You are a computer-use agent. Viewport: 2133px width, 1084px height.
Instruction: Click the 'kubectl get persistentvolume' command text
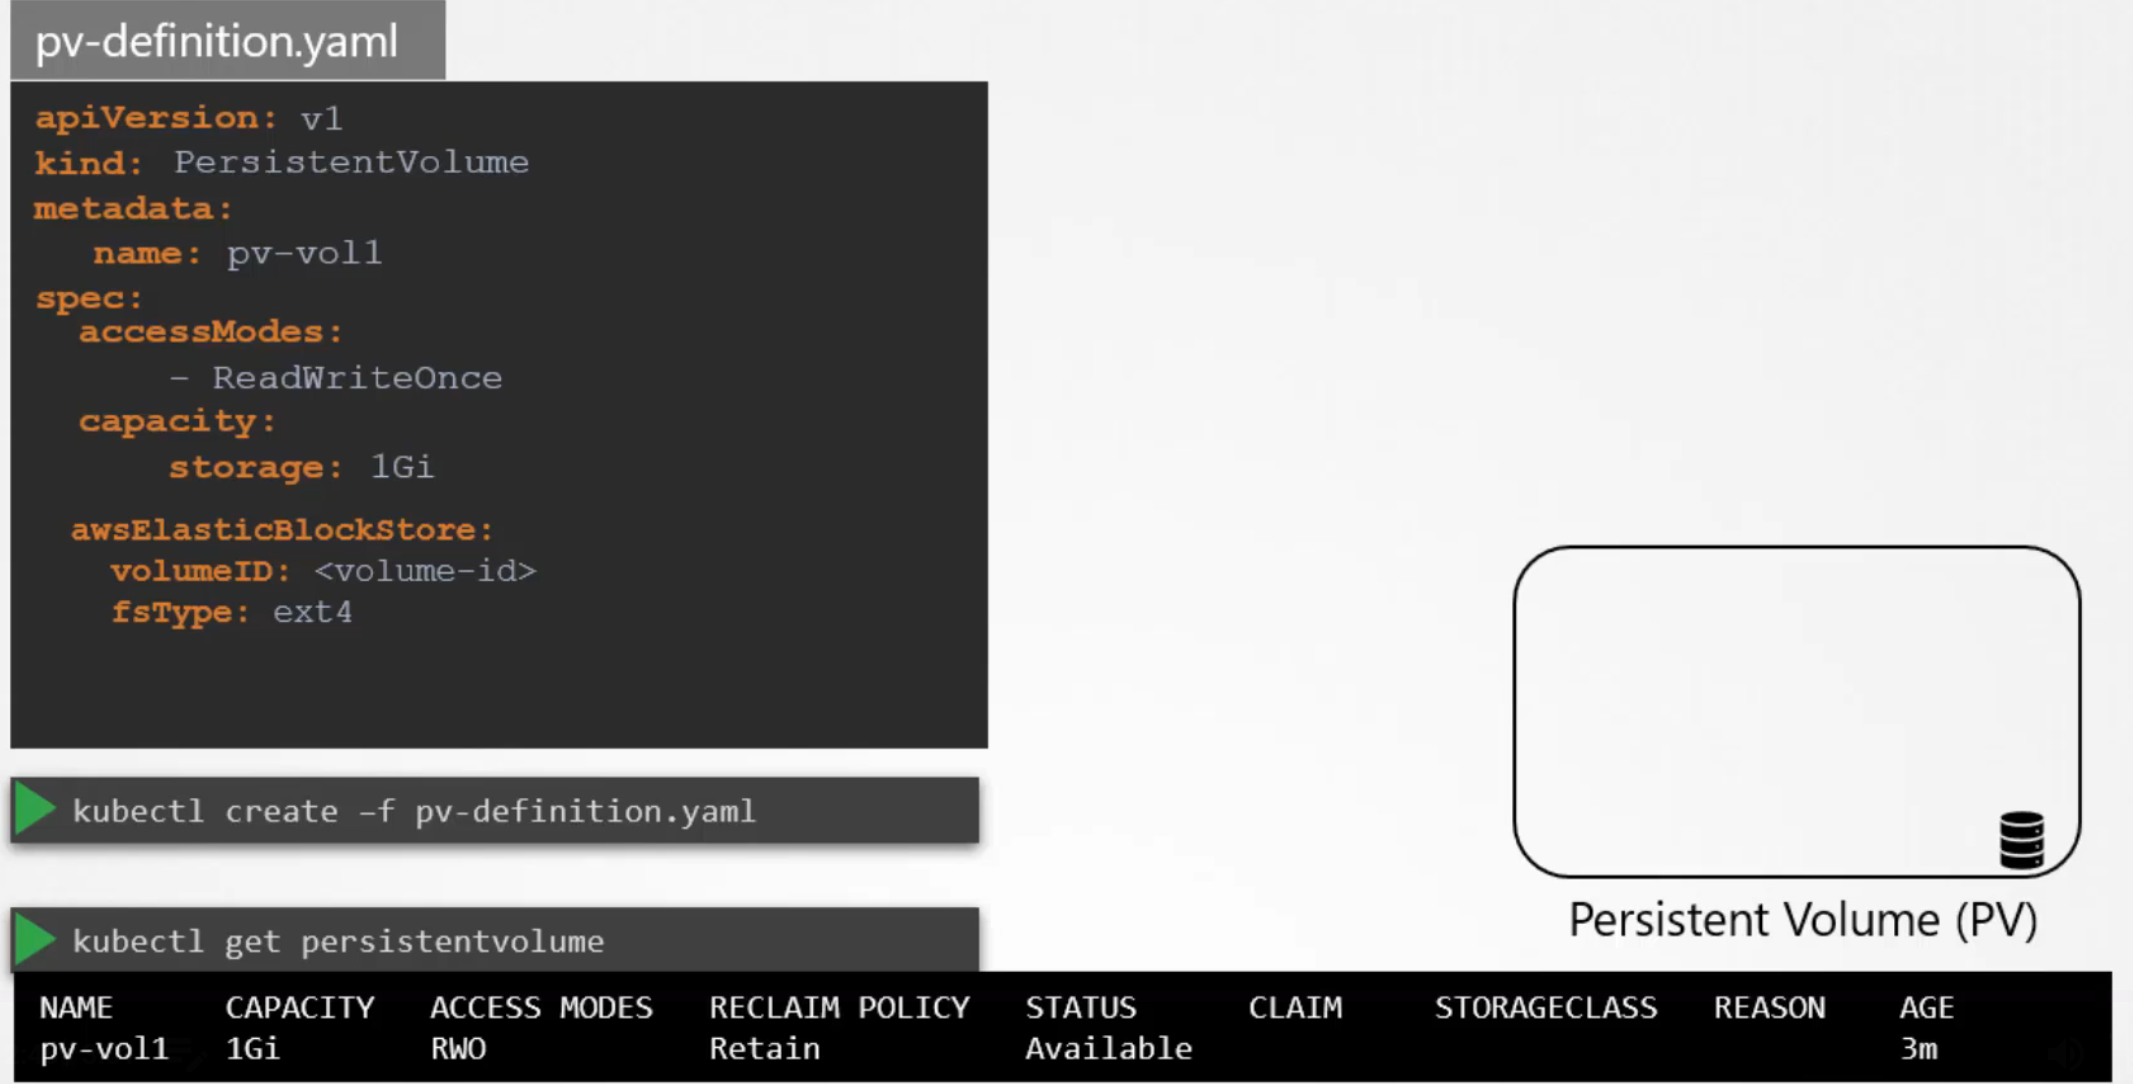click(338, 942)
